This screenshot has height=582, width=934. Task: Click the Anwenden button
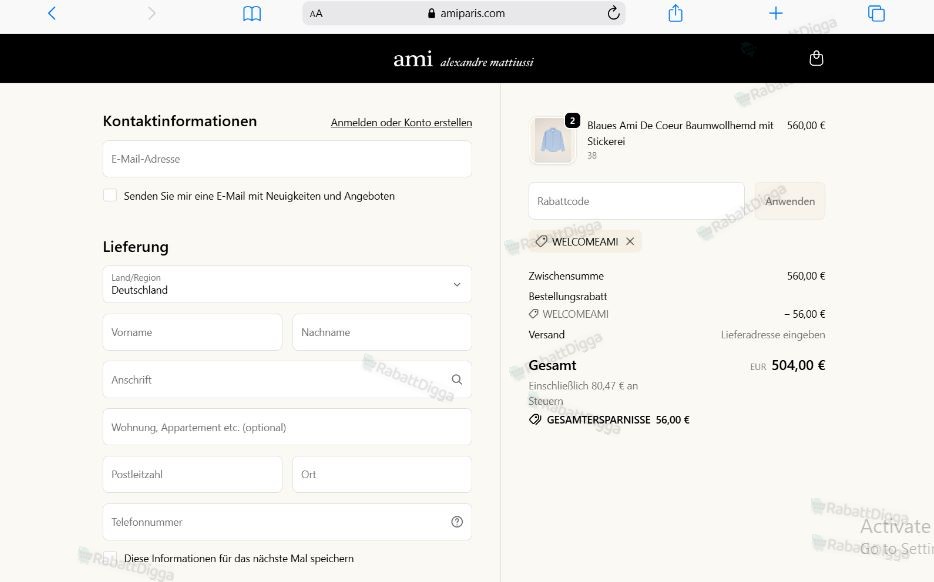click(x=790, y=201)
